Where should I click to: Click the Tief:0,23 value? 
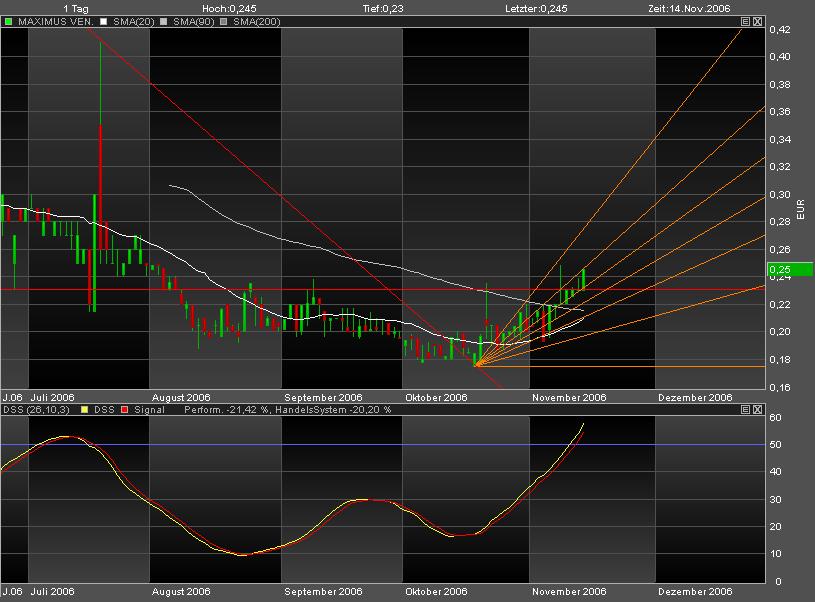[383, 8]
